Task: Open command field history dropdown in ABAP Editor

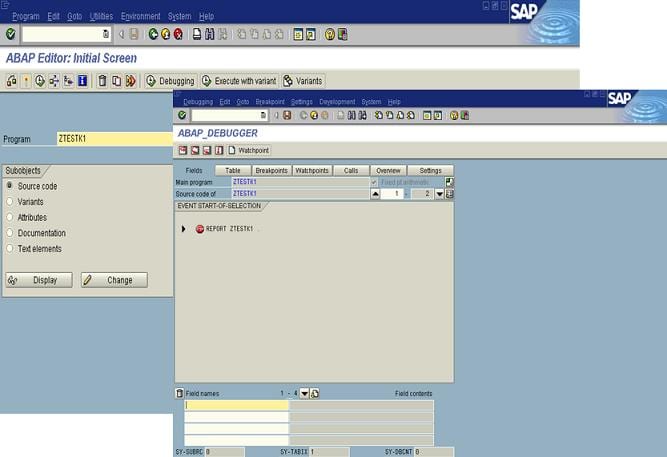Action: pyautogui.click(x=105, y=34)
